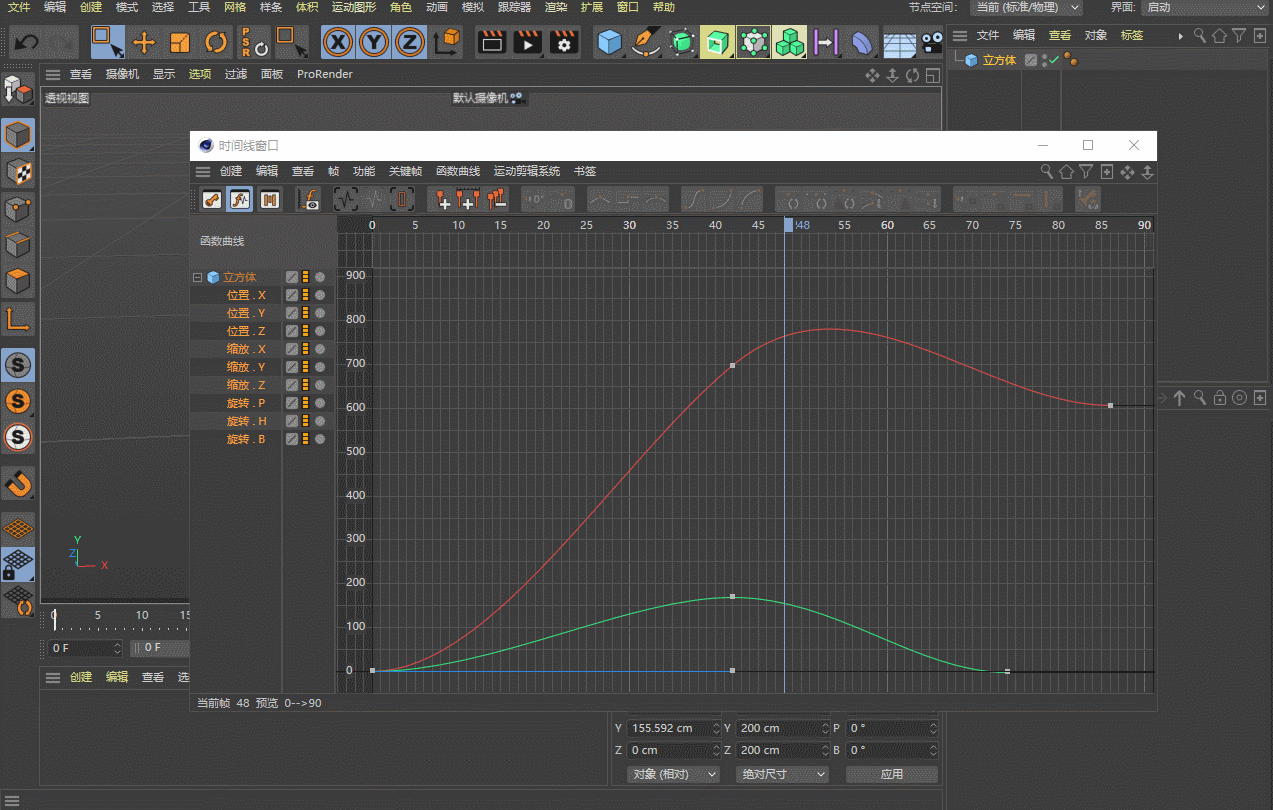Select Polygons mode in left sidebar
Screen dimensions: 1273x810
[x=19, y=281]
